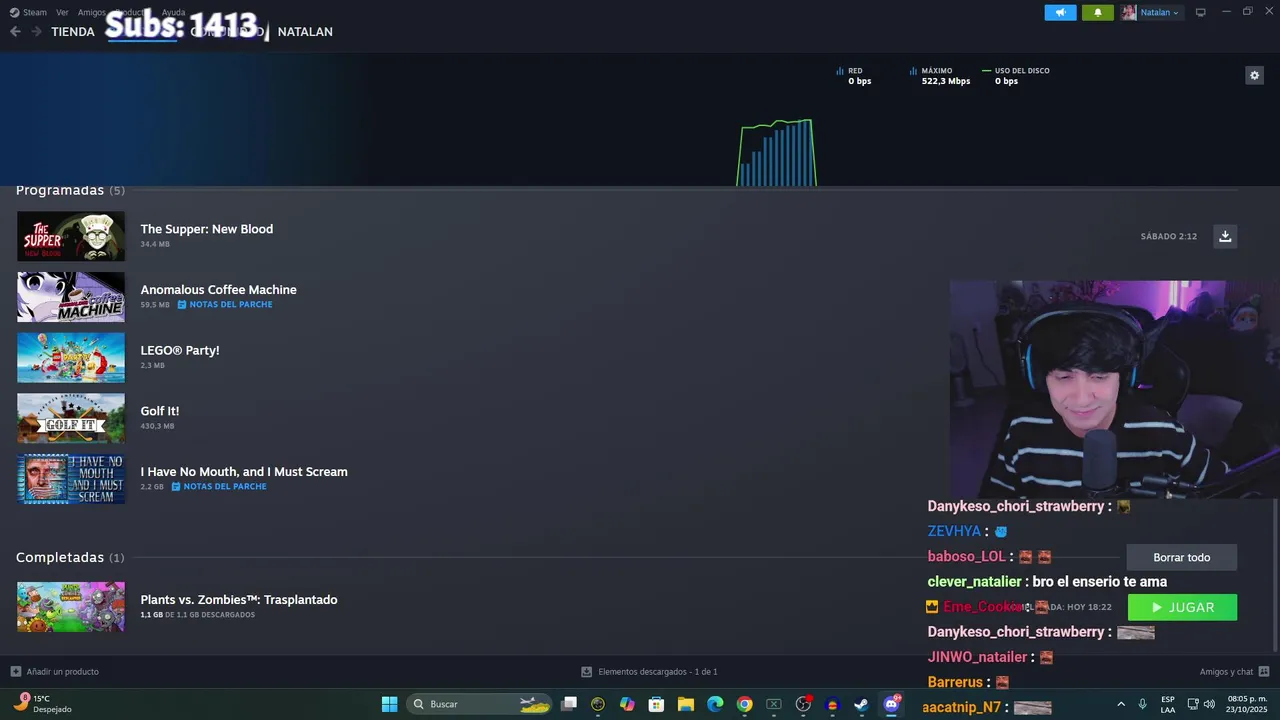1280x720 pixels.
Task: Open the Ver menu
Action: click(x=62, y=12)
